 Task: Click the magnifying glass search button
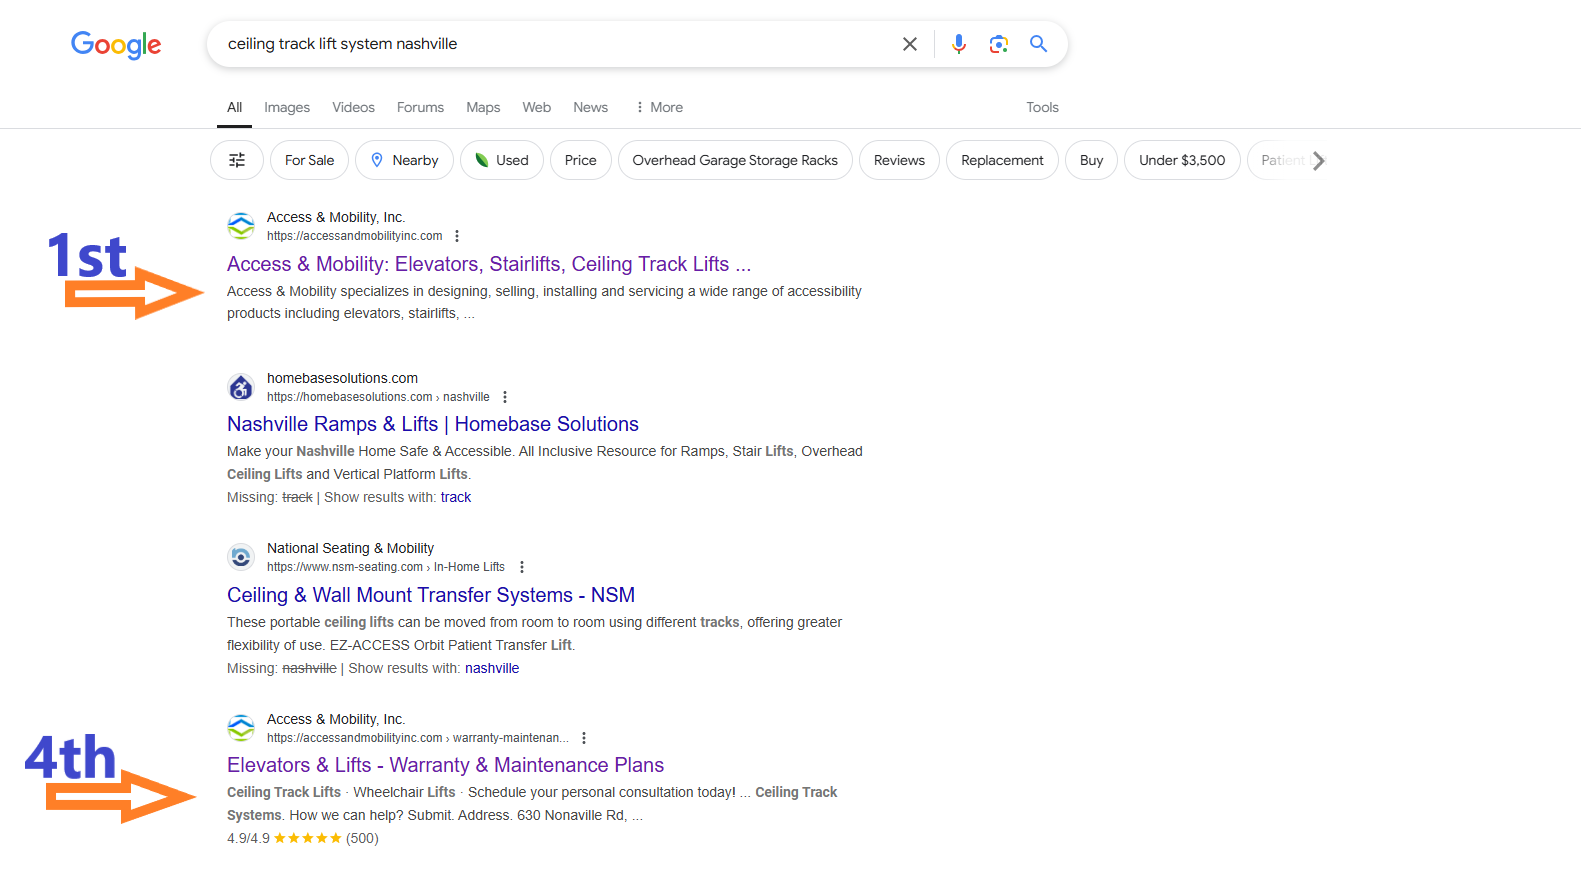[x=1039, y=44]
